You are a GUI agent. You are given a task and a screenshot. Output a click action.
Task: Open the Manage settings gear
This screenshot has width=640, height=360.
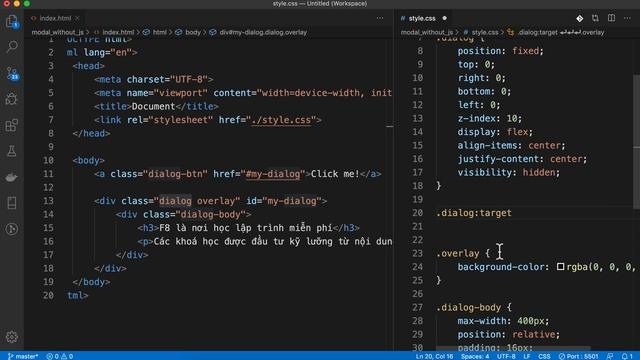[12, 337]
